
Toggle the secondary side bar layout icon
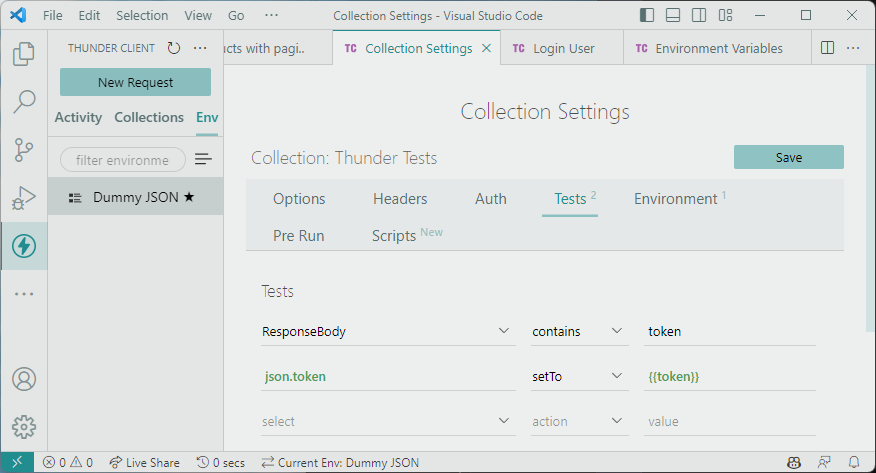click(x=698, y=15)
